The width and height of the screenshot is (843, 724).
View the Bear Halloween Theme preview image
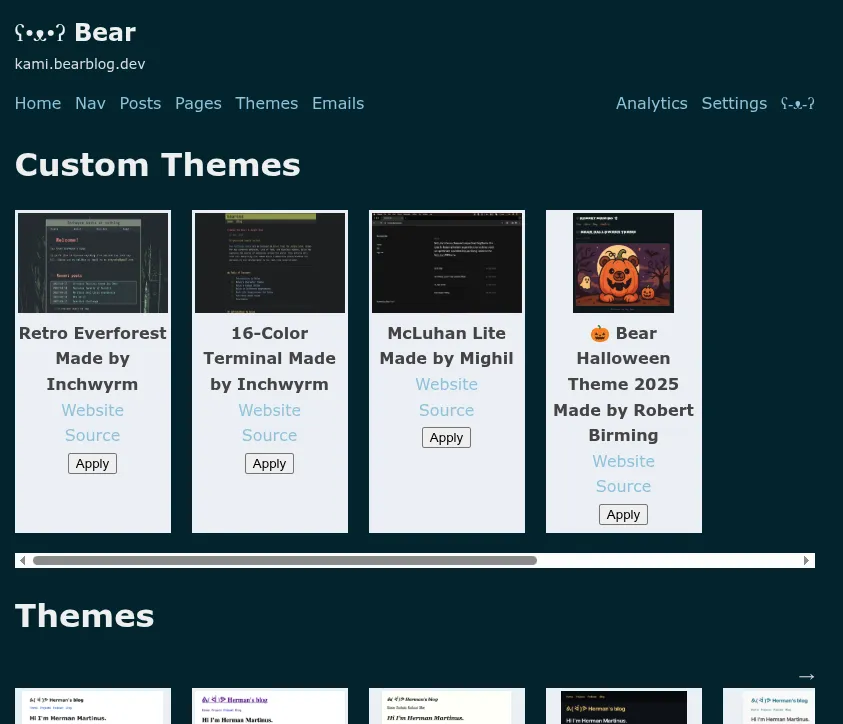tap(623, 262)
